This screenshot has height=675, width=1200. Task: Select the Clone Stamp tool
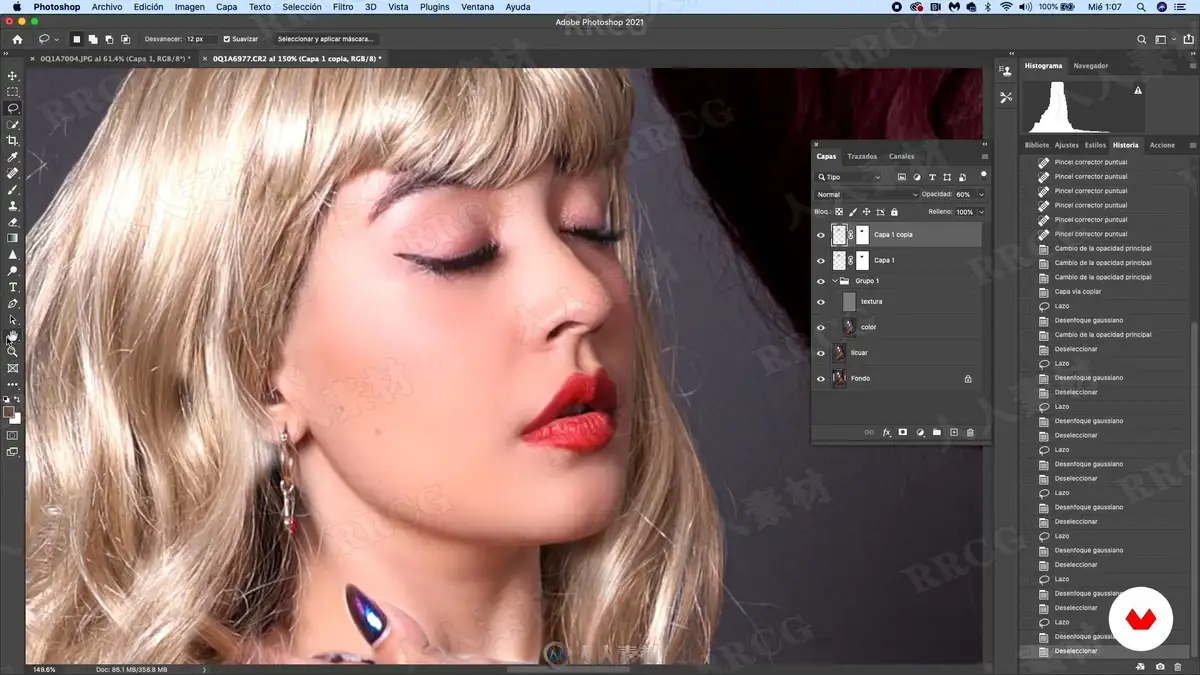point(13,206)
